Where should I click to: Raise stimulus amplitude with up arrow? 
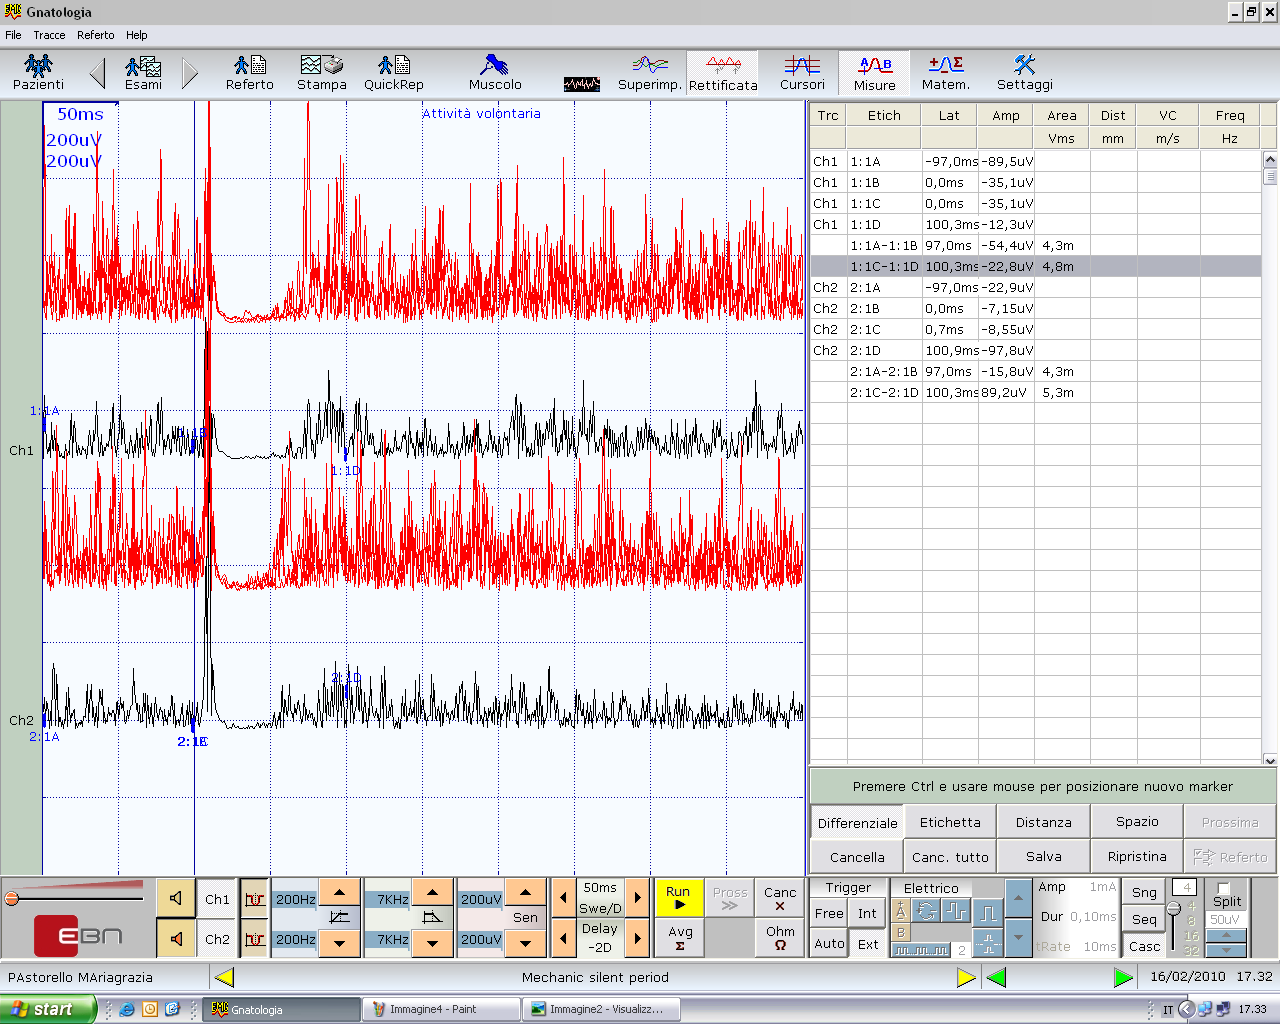pyautogui.click(x=1018, y=898)
